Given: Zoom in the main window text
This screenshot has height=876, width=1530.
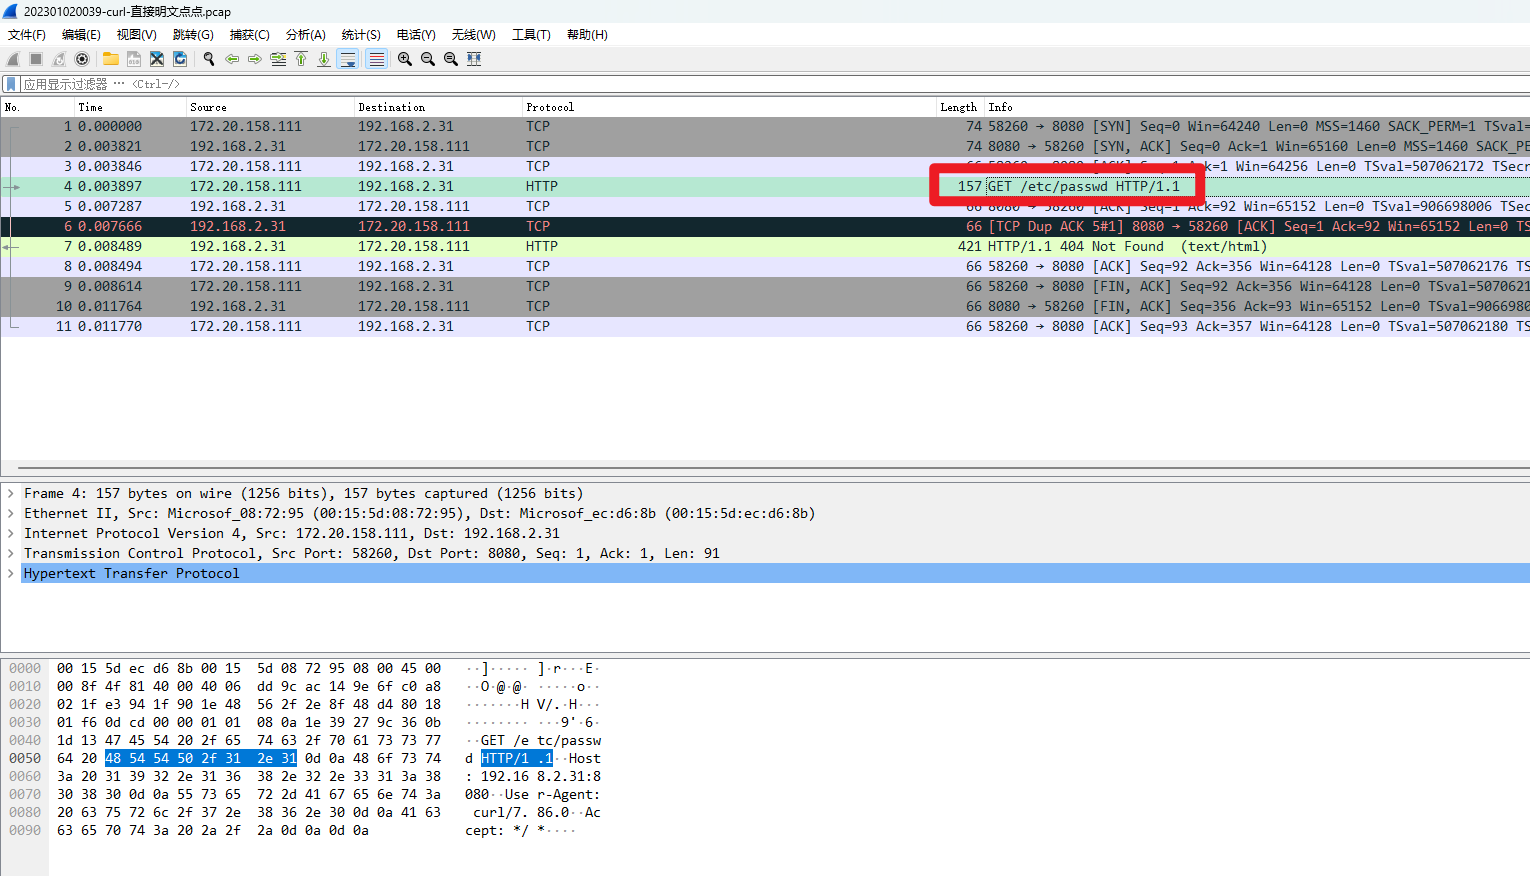Looking at the screenshot, I should click(x=405, y=59).
